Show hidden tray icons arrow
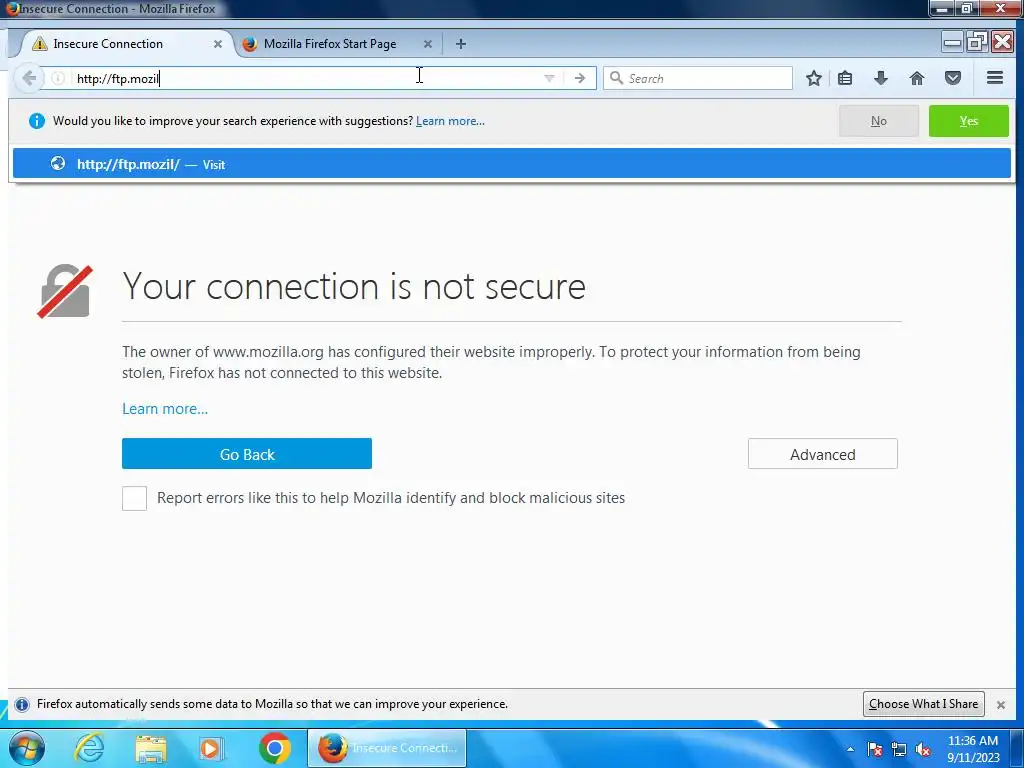Viewport: 1024px width, 768px height. 850,749
